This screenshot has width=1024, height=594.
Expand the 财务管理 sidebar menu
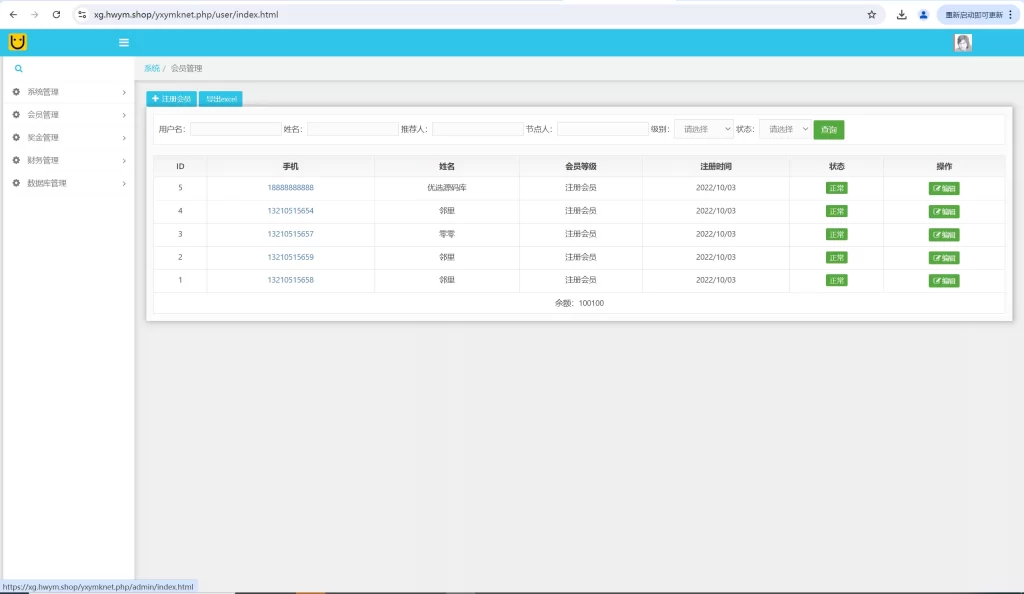[x=69, y=161]
